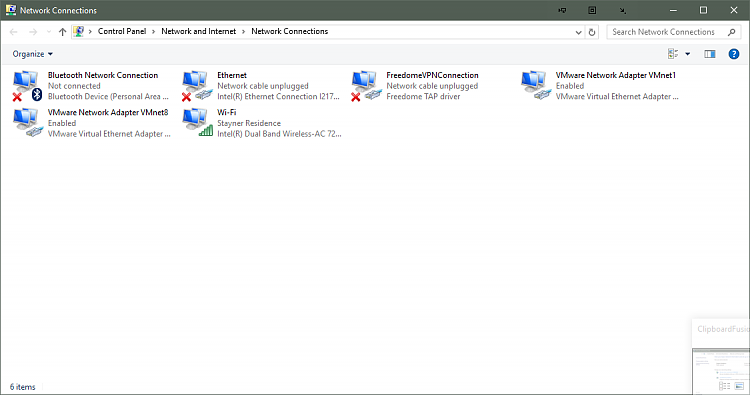The image size is (750, 395).
Task: Click the title bar pin icon
Action: (x=562, y=10)
